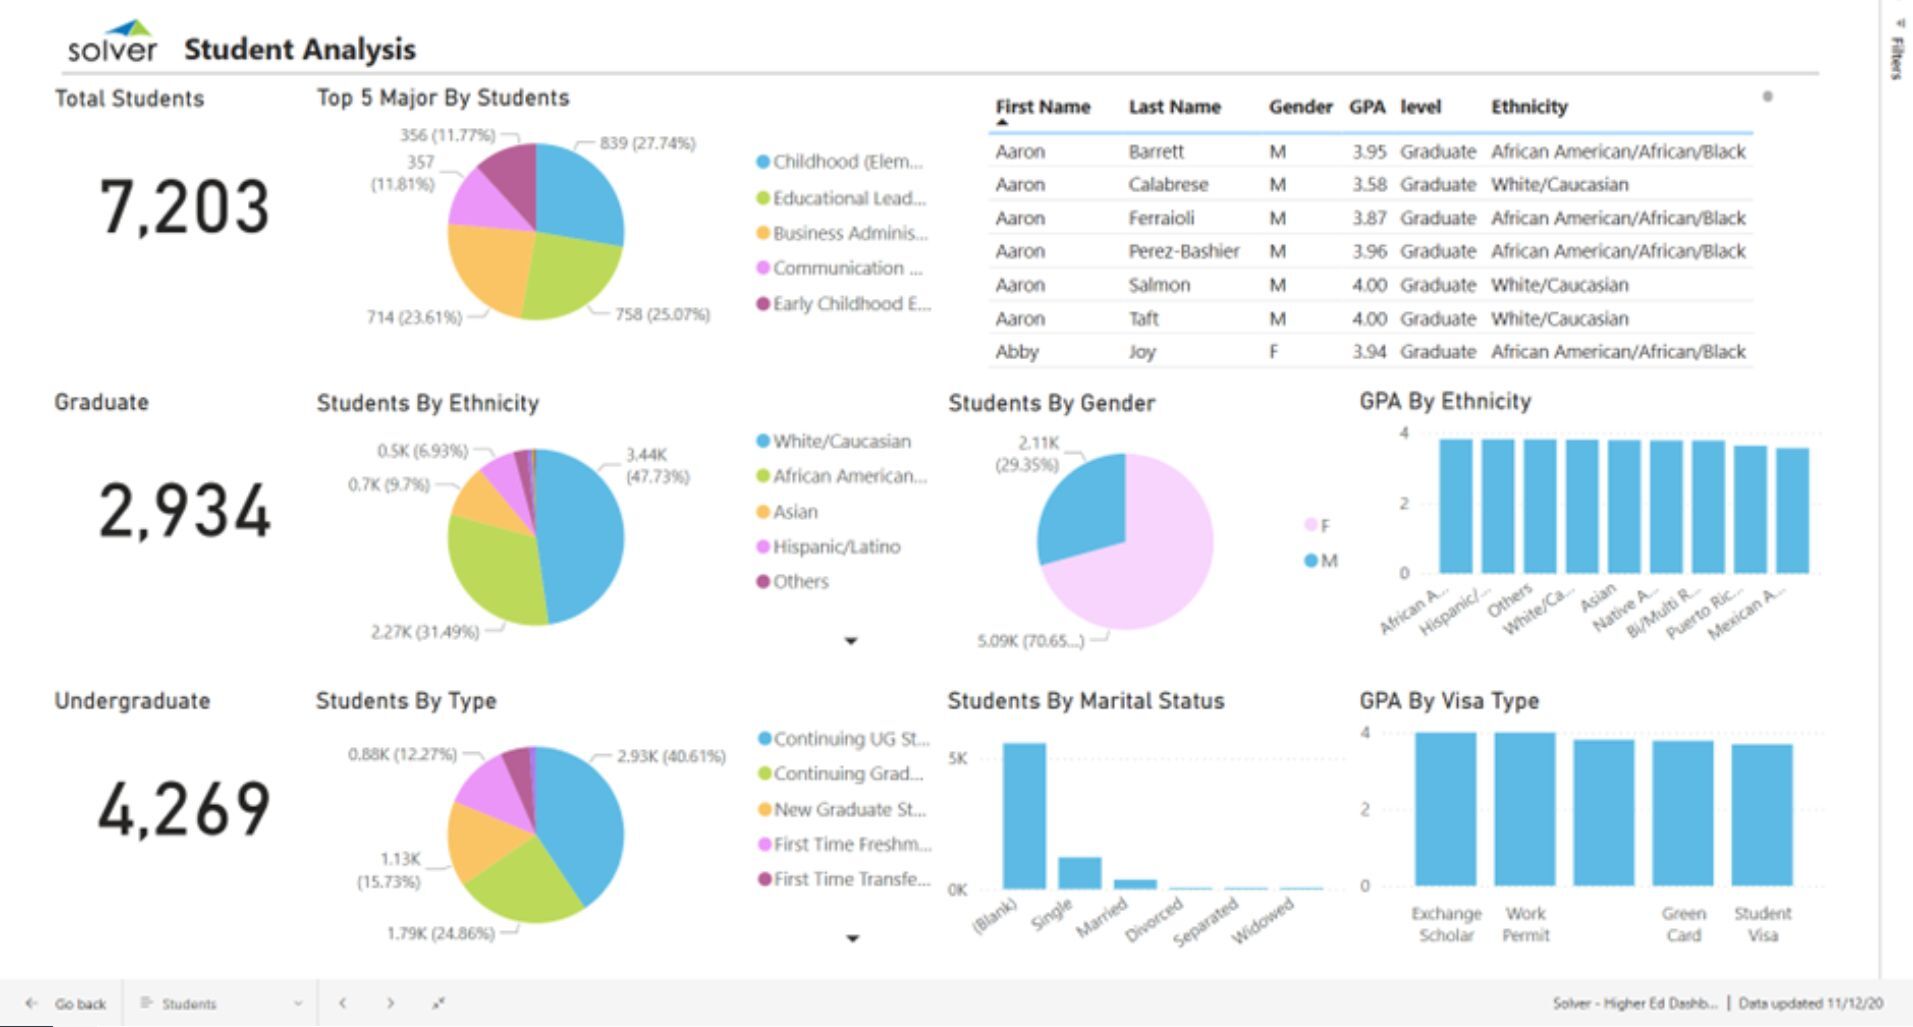This screenshot has height=1027, width=1913.
Task: Go to the next report page
Action: click(x=390, y=1003)
